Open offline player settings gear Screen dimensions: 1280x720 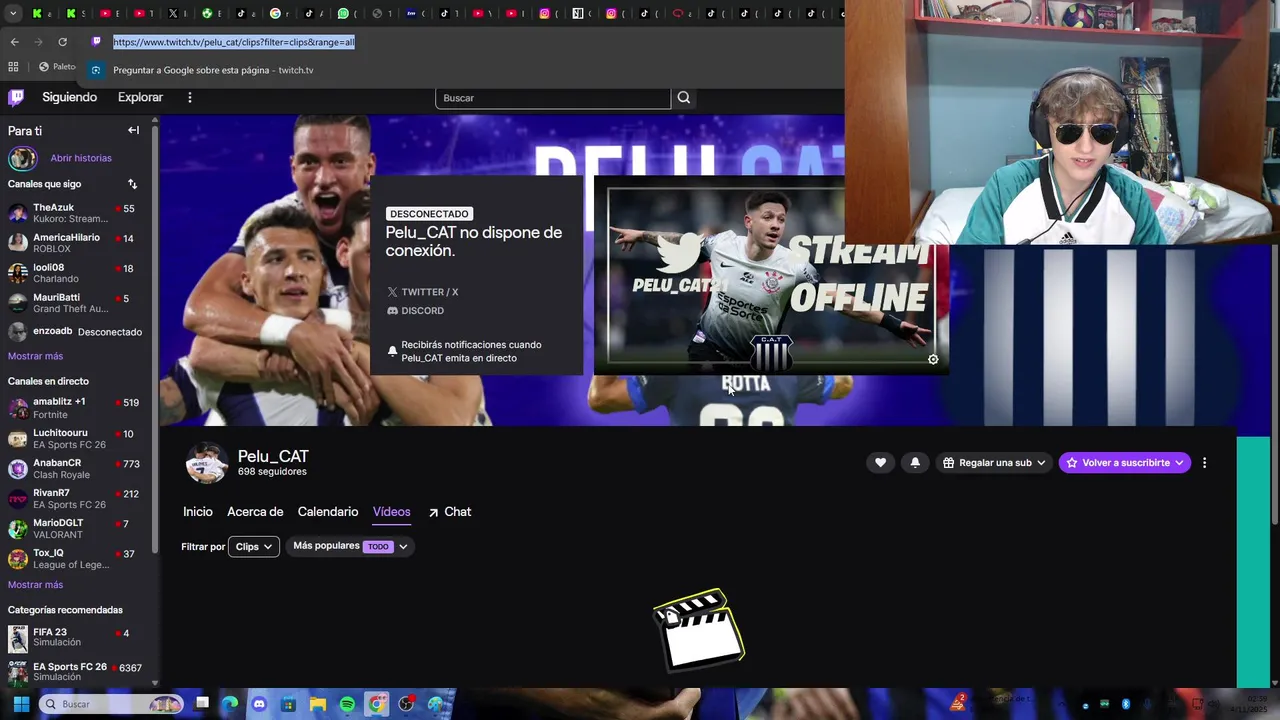tap(933, 359)
